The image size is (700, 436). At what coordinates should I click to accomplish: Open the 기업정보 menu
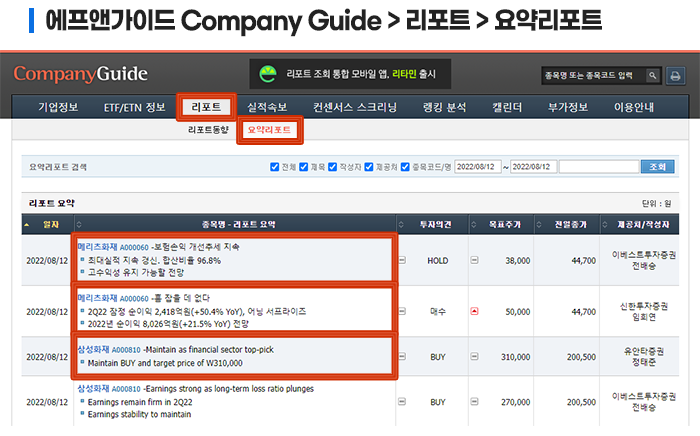(x=57, y=107)
